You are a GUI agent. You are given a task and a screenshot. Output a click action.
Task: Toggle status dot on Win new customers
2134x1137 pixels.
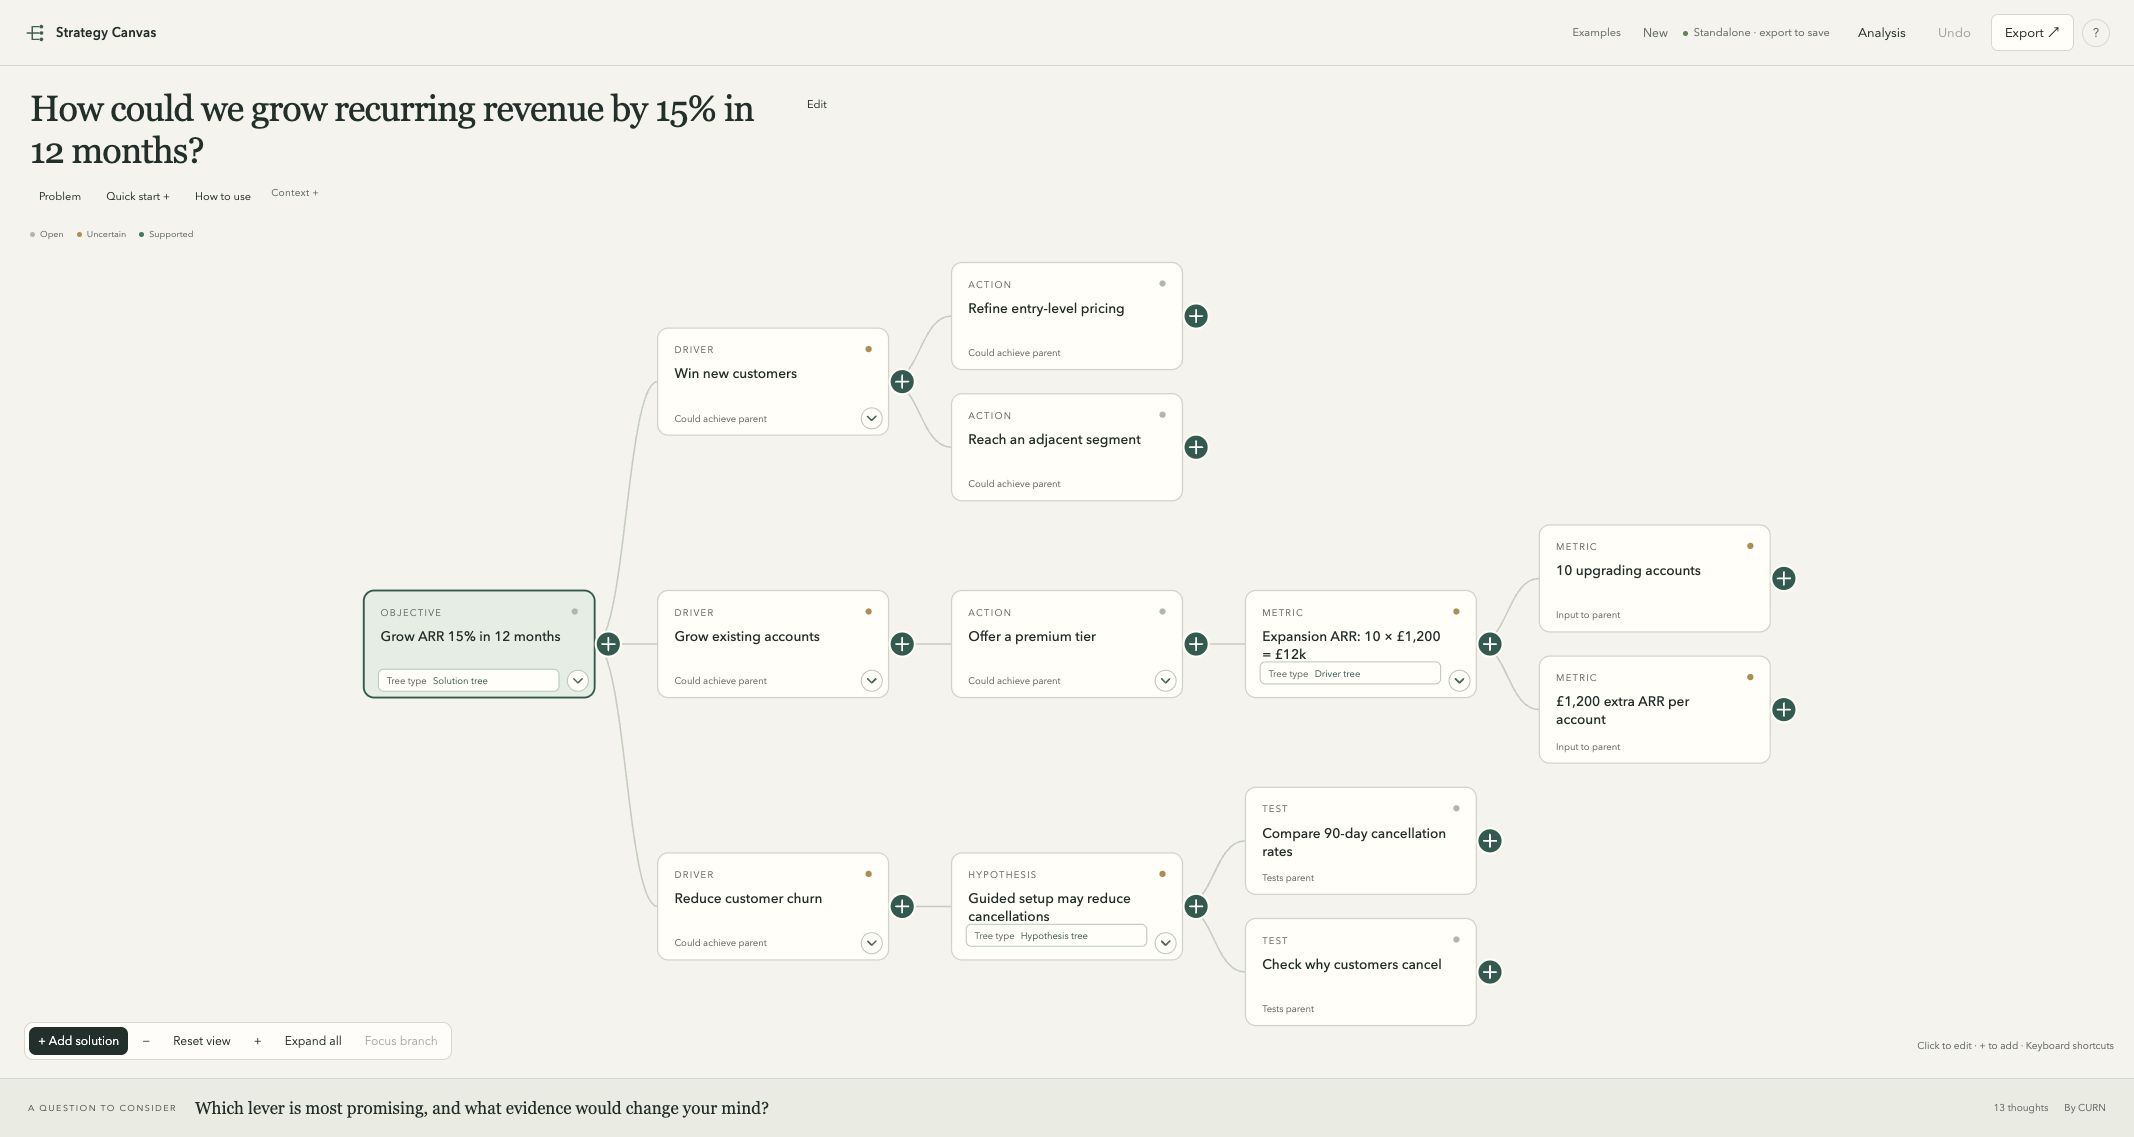pos(868,349)
